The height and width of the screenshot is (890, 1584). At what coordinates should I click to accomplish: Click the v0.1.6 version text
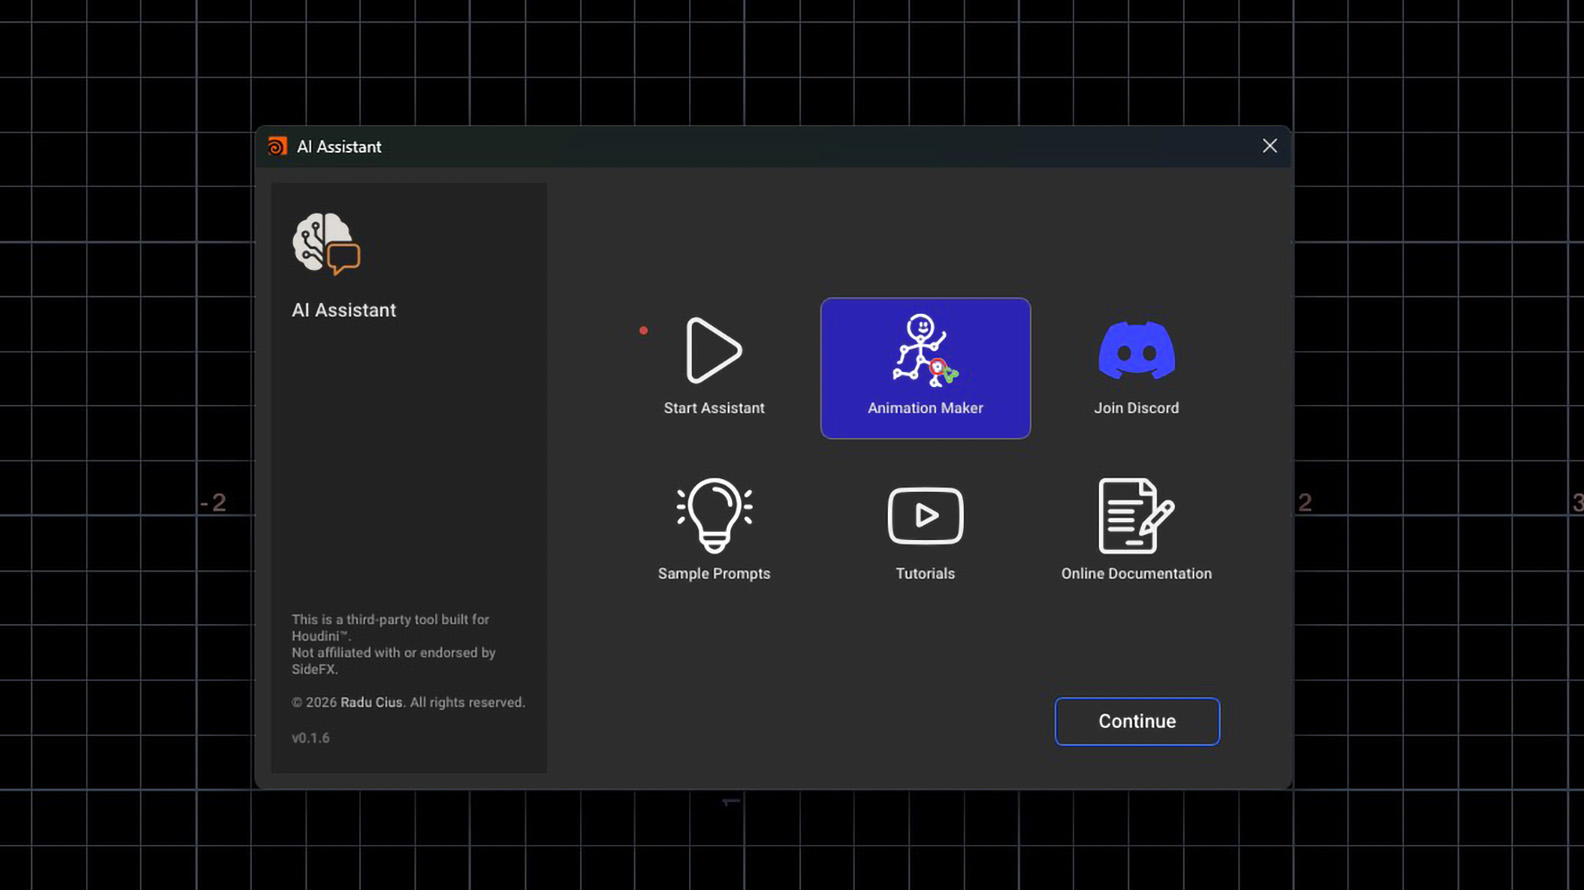tap(310, 738)
